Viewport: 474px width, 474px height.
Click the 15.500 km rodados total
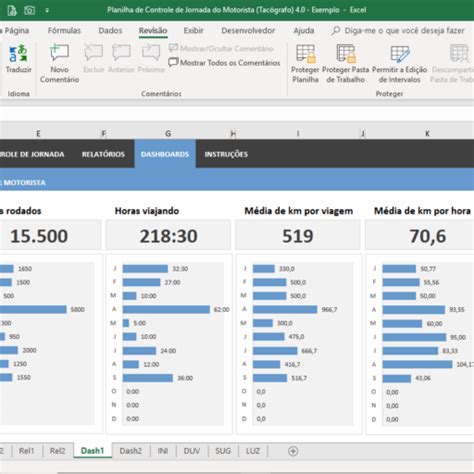[x=39, y=236]
